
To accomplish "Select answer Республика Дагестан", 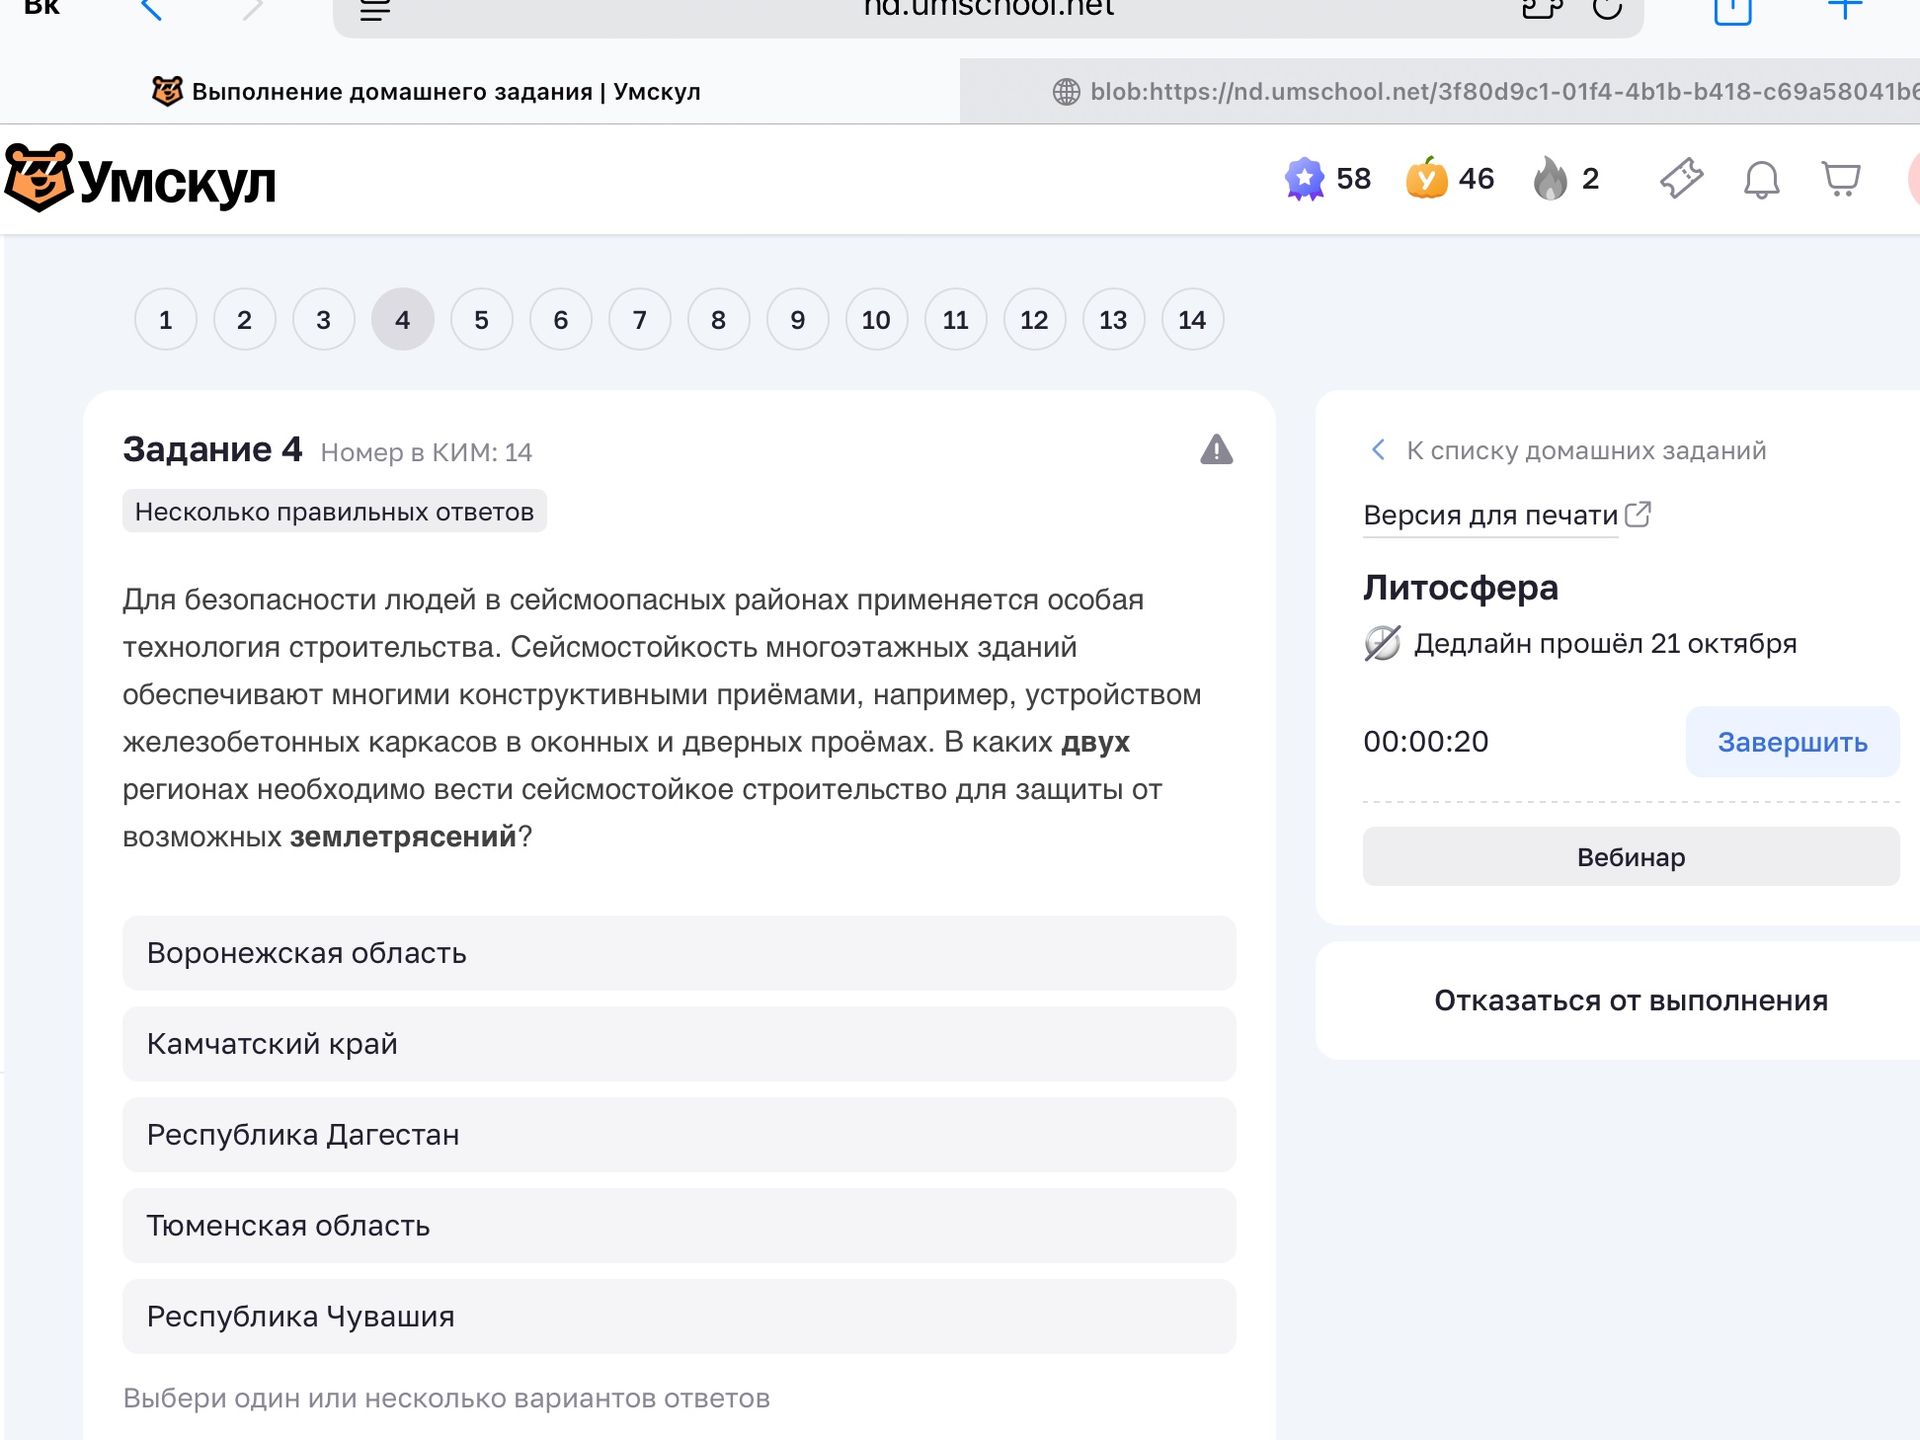I will (x=679, y=1135).
